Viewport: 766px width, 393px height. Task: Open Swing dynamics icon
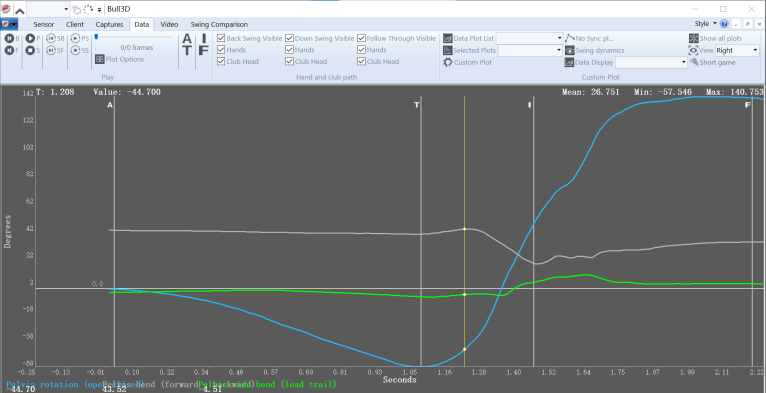click(x=570, y=50)
